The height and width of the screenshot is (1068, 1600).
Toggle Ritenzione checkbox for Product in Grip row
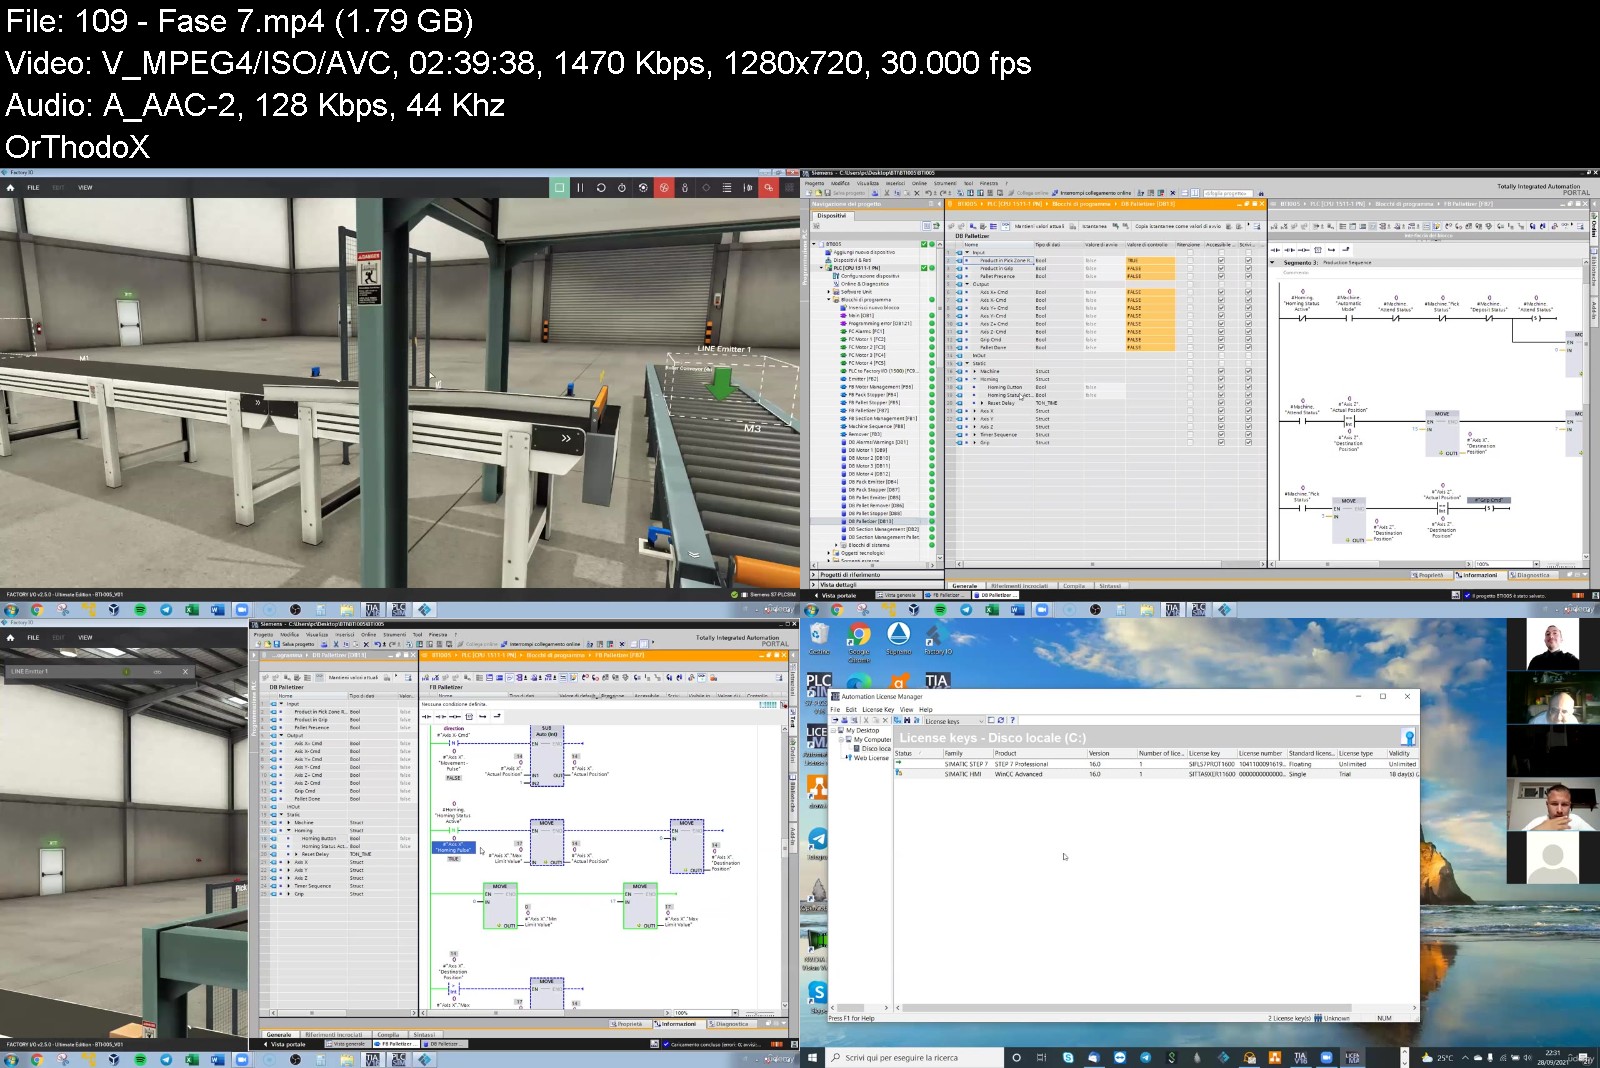(1190, 268)
